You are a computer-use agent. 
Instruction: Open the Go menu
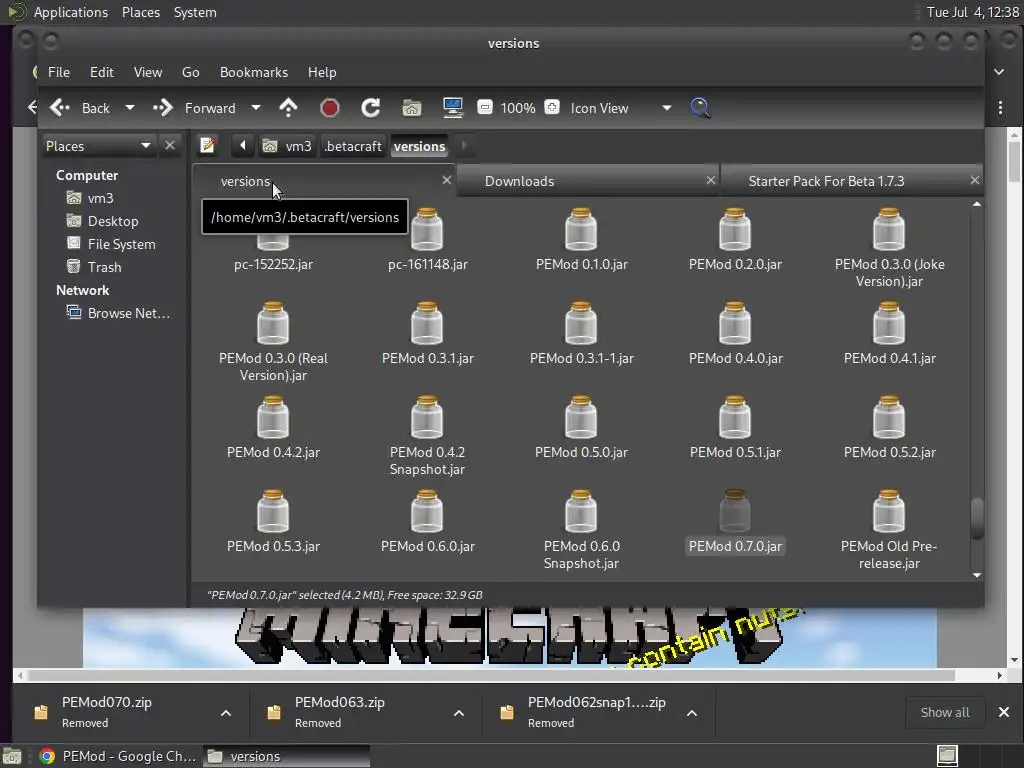pos(191,72)
